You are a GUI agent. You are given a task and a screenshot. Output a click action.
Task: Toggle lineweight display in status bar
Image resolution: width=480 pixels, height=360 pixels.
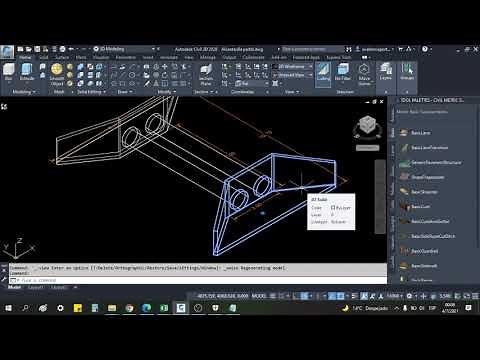tap(354, 296)
